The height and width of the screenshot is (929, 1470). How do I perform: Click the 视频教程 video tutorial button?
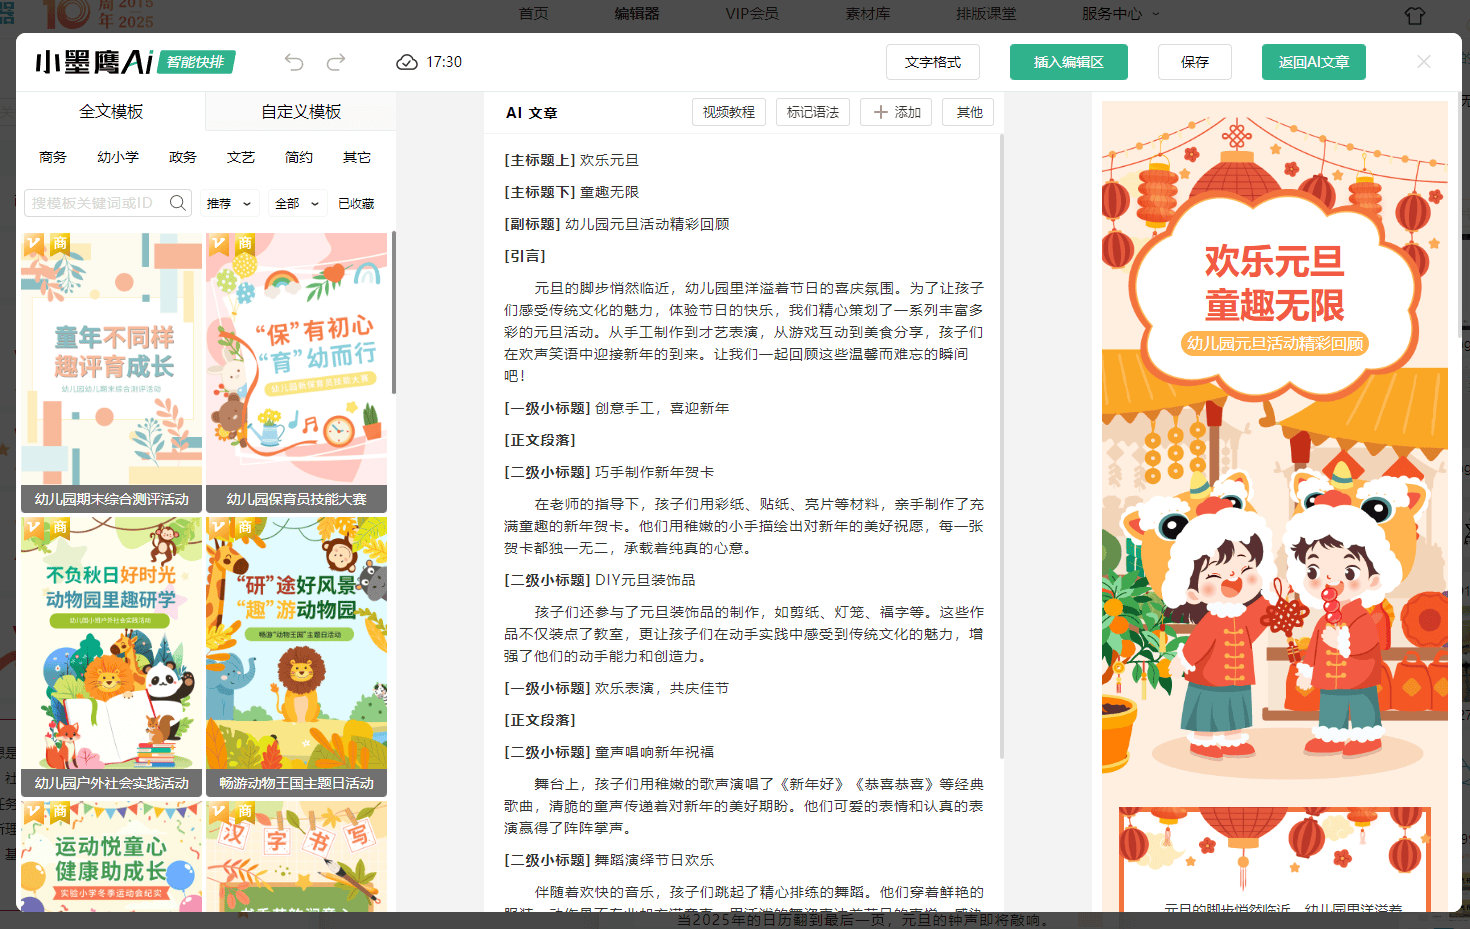pyautogui.click(x=729, y=111)
